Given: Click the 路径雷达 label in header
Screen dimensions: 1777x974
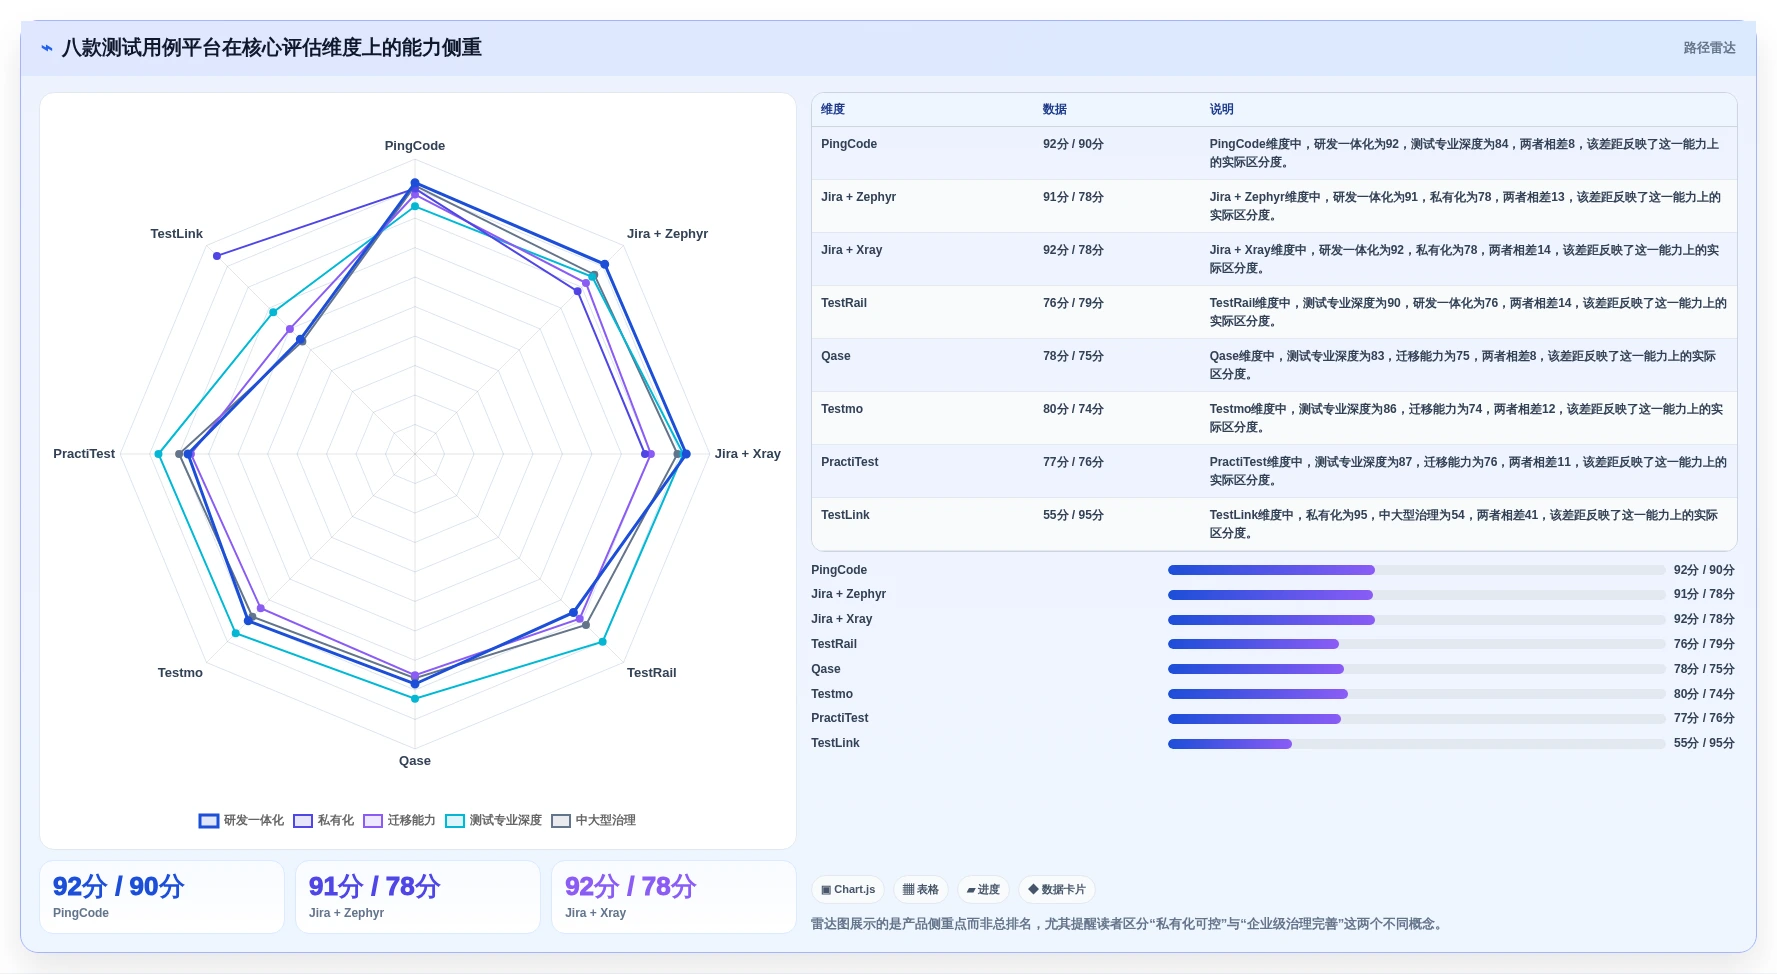Looking at the screenshot, I should tap(1709, 48).
